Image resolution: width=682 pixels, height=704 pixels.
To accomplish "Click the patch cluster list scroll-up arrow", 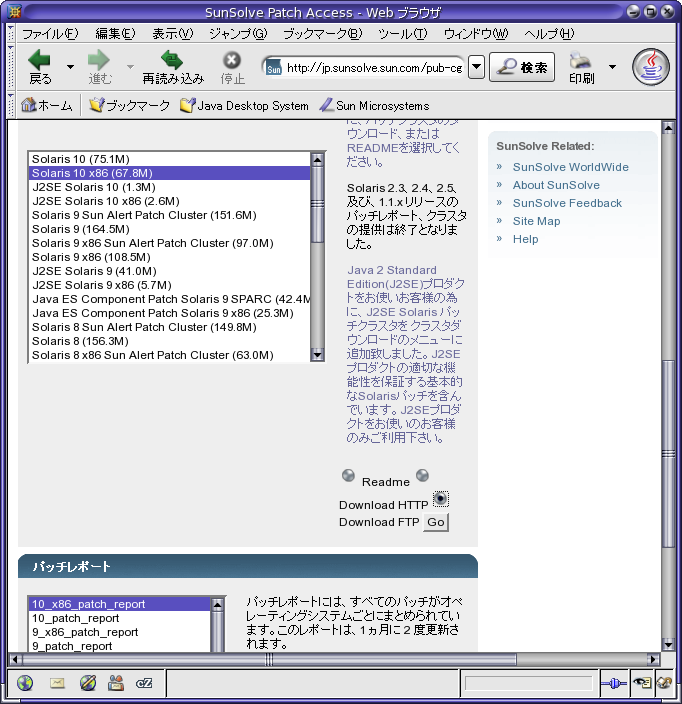I will tap(317, 159).
